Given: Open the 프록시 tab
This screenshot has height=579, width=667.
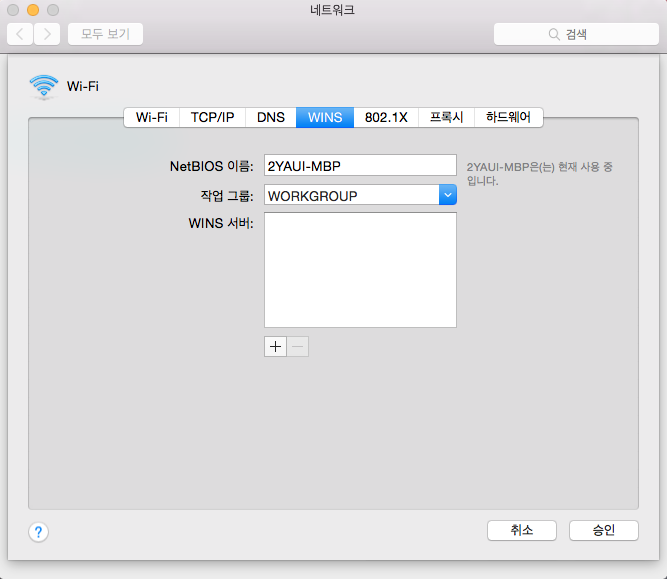Looking at the screenshot, I should [x=446, y=117].
